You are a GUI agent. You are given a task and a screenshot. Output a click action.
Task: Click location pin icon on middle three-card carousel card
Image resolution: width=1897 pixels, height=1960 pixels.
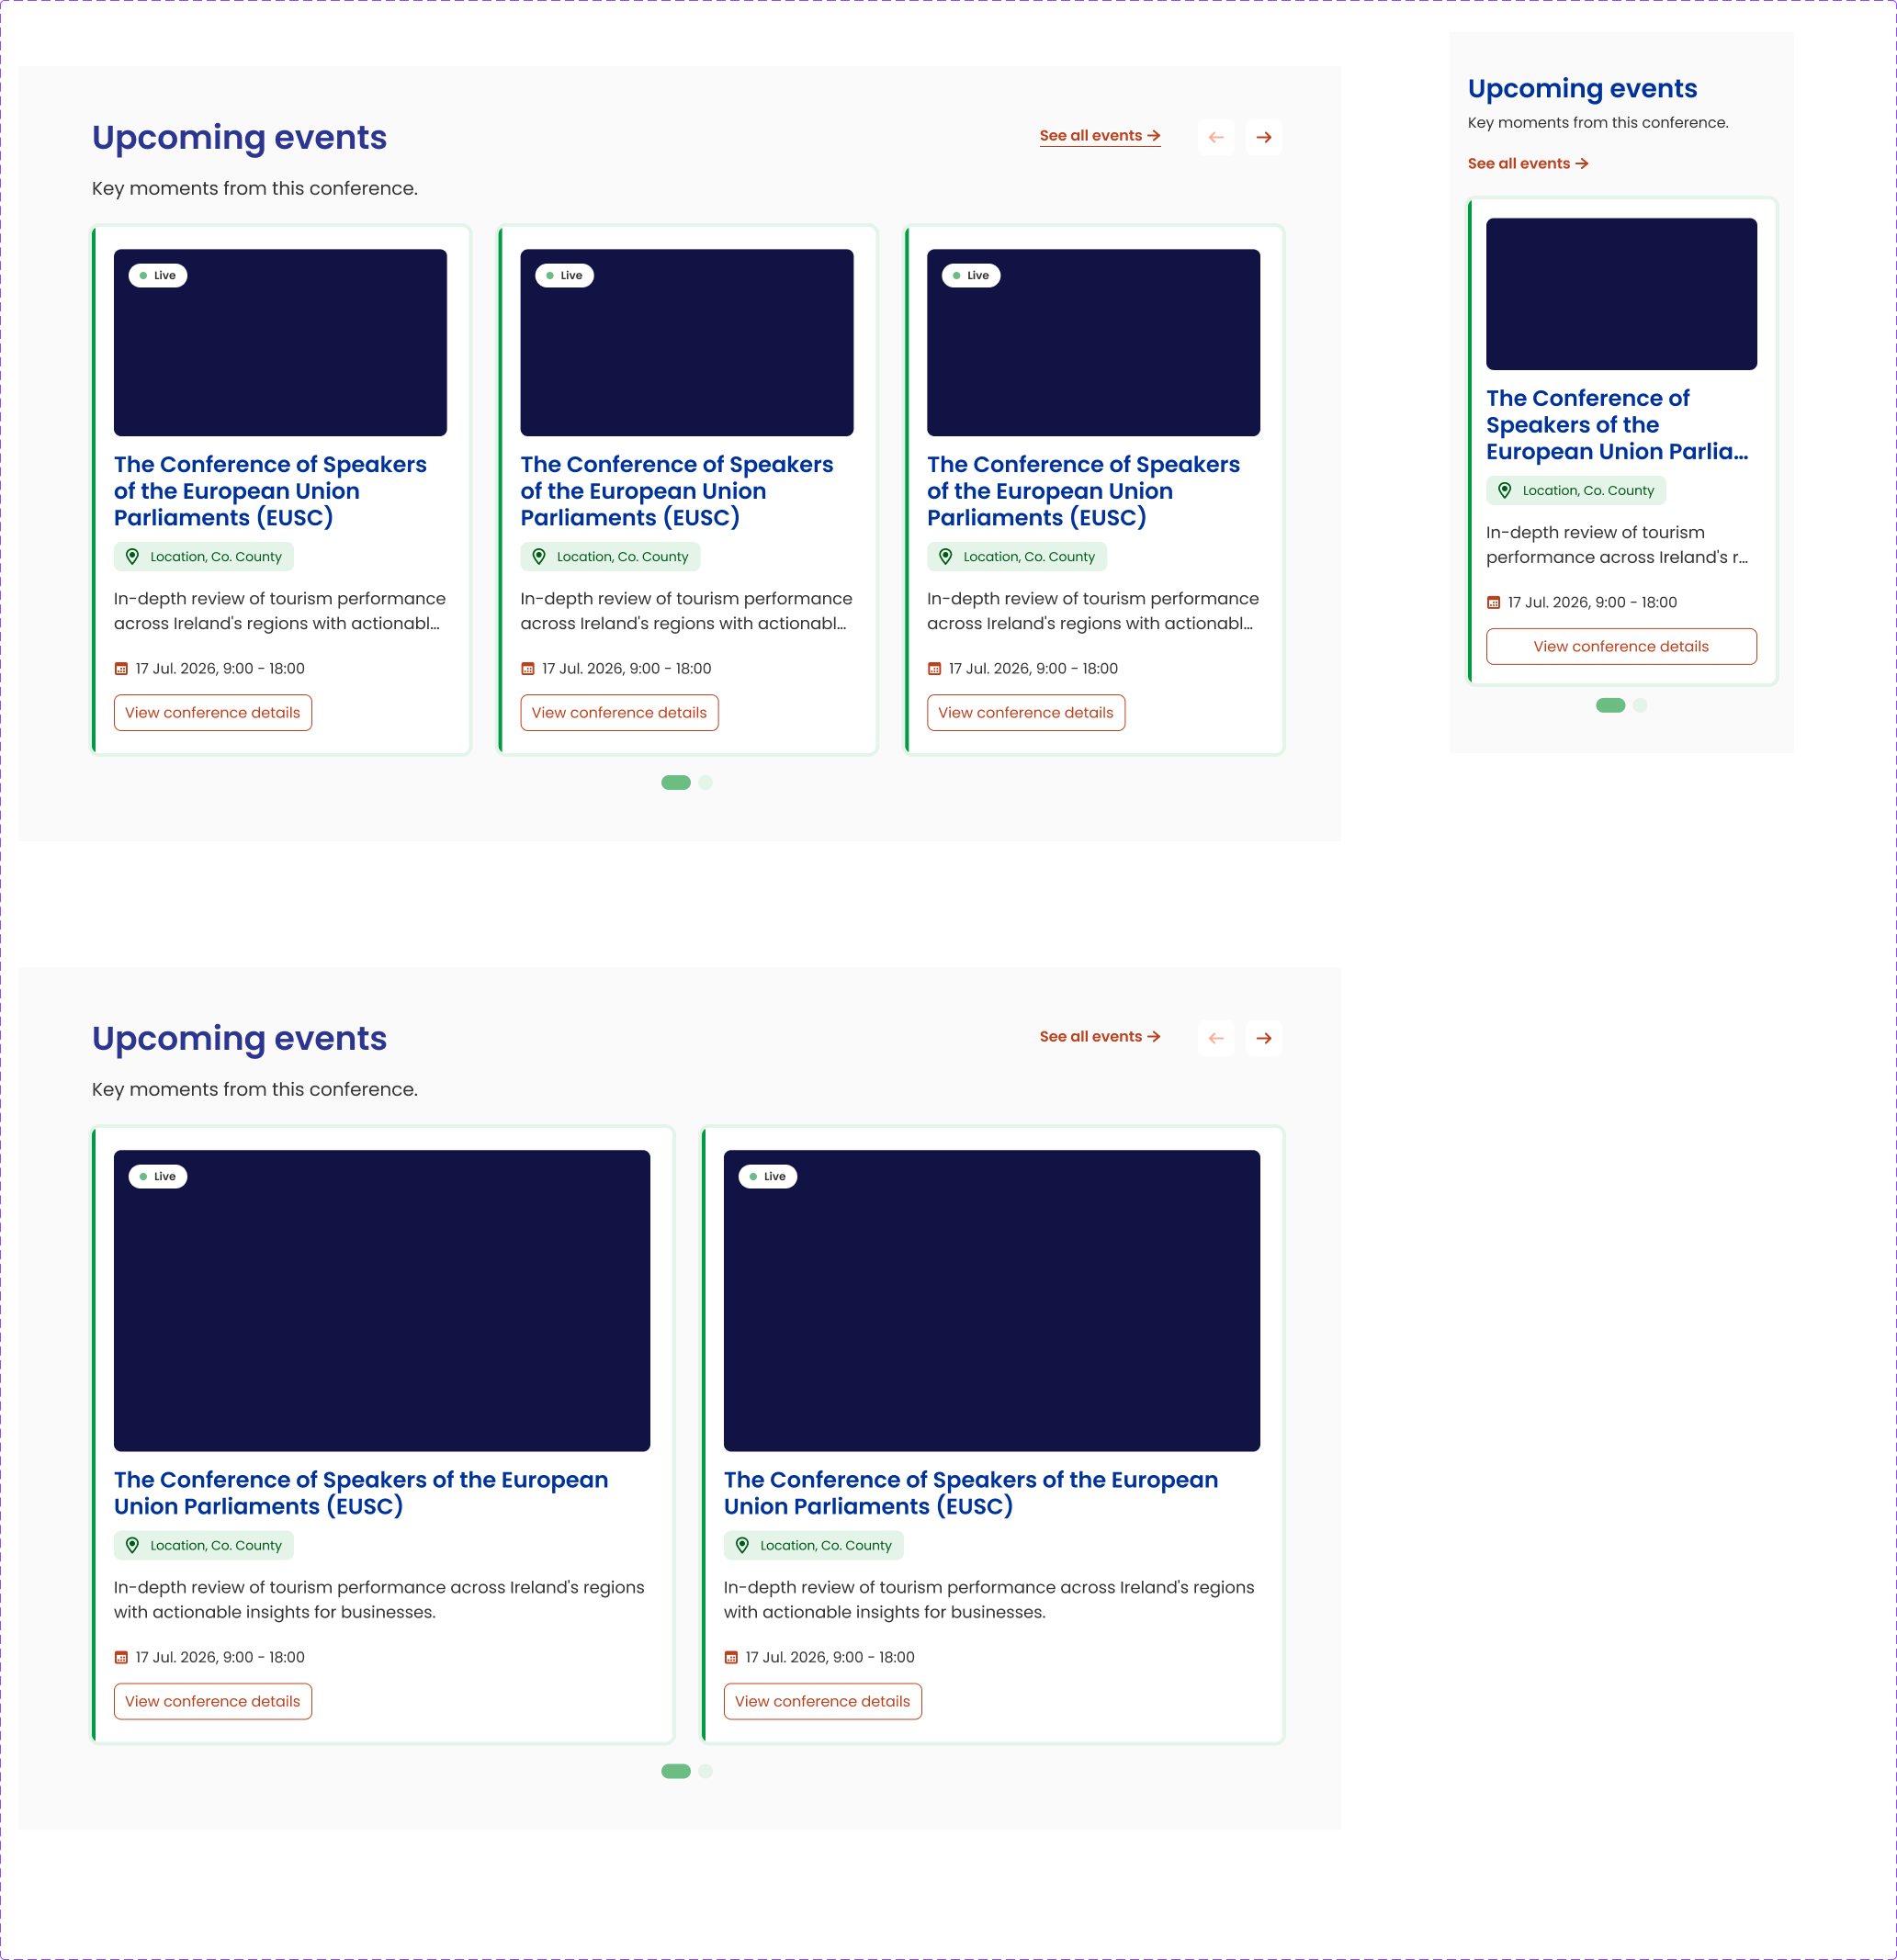pyautogui.click(x=539, y=557)
